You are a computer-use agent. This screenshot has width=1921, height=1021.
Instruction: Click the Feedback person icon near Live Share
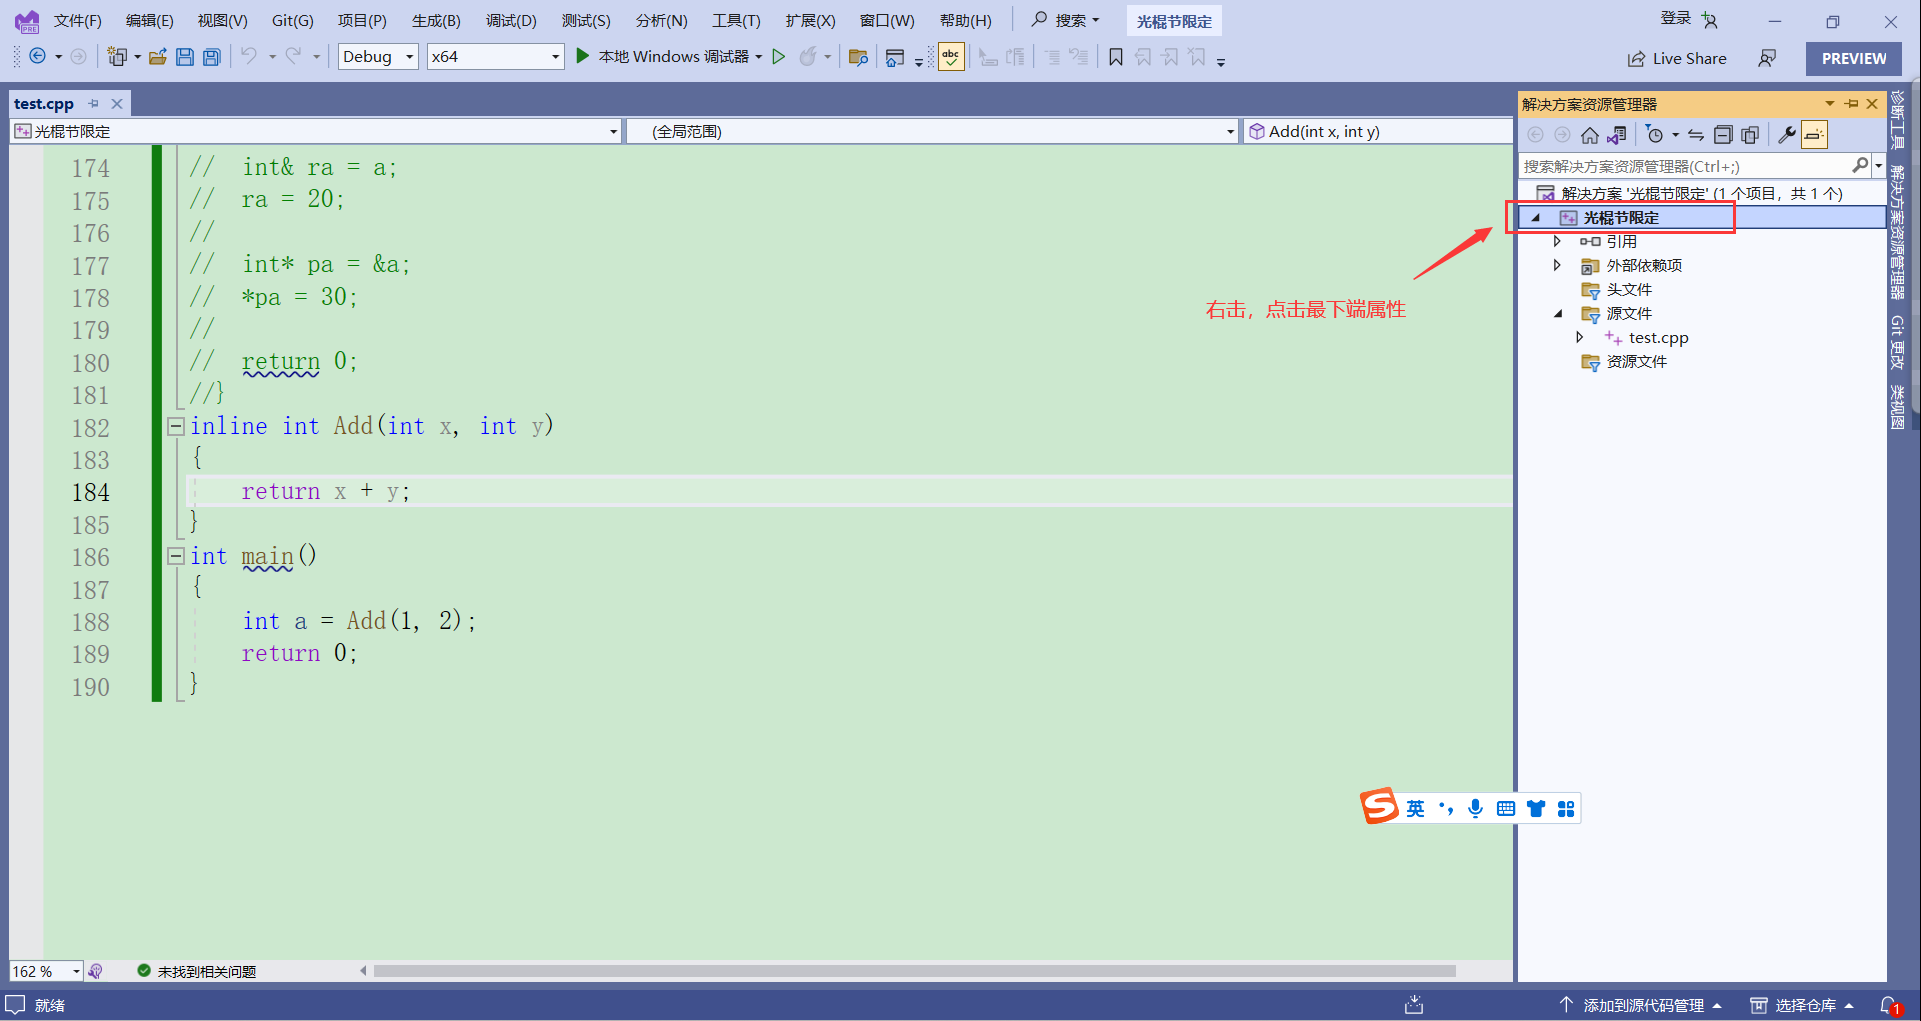coord(1767,58)
